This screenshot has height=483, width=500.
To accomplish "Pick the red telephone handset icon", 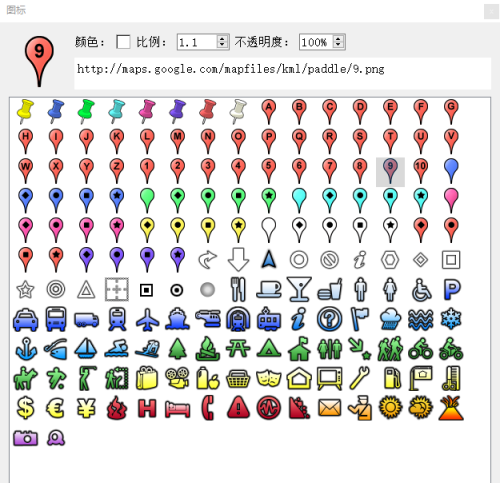I will [x=208, y=408].
